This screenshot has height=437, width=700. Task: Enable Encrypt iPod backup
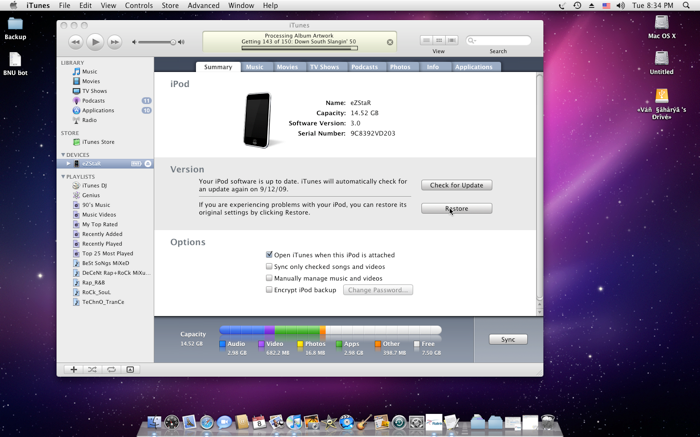(269, 290)
